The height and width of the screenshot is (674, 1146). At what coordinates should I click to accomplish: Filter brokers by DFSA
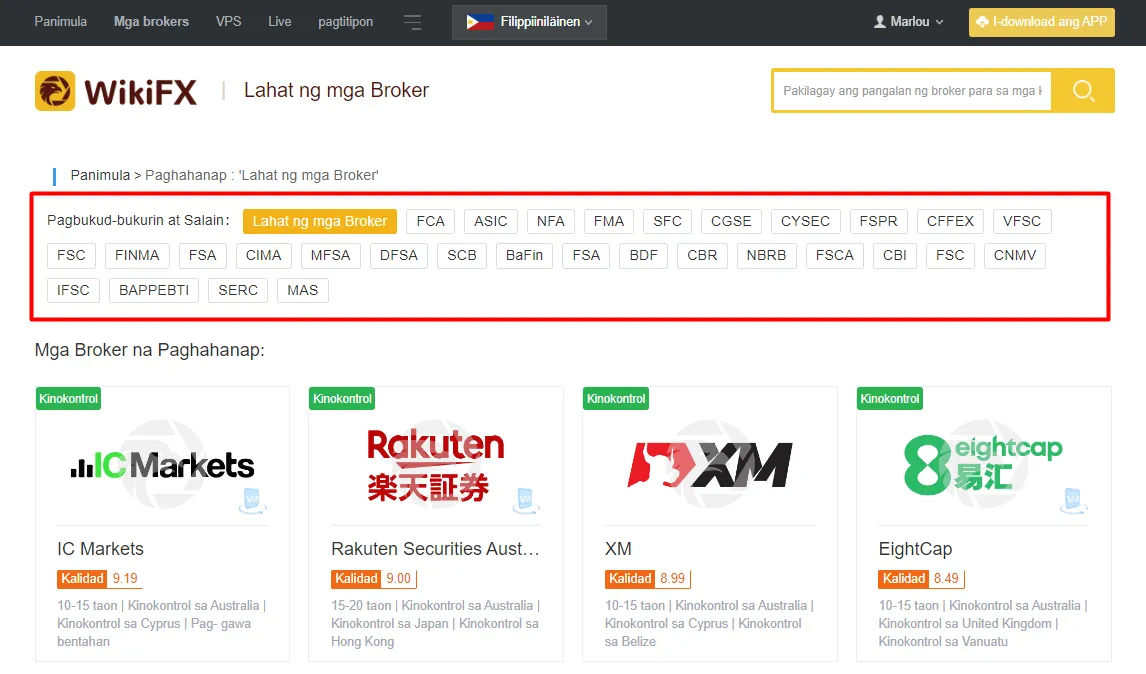[398, 256]
